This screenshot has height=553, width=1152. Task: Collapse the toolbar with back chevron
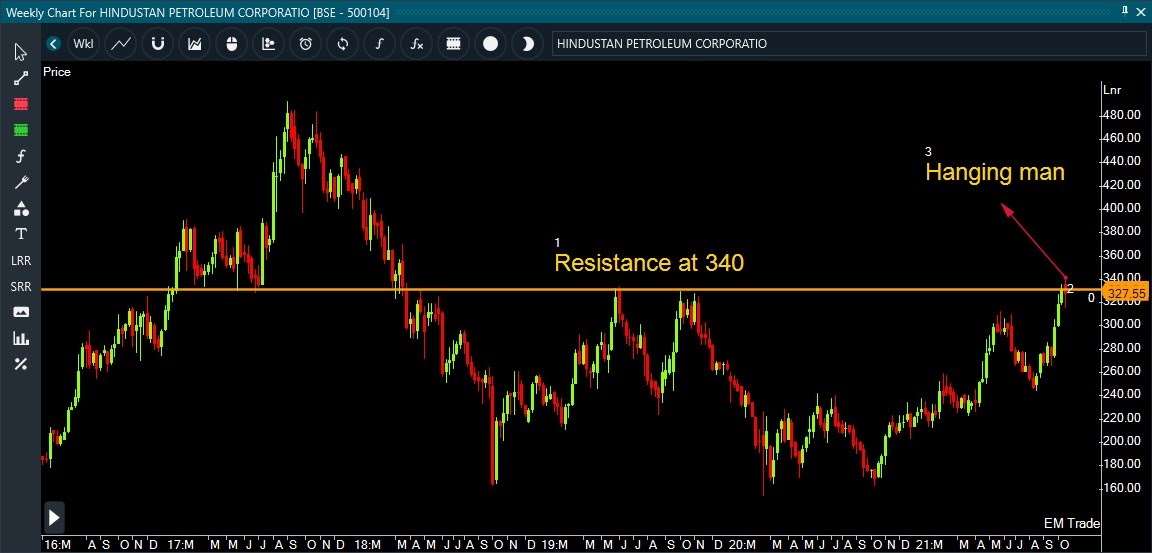pos(53,44)
